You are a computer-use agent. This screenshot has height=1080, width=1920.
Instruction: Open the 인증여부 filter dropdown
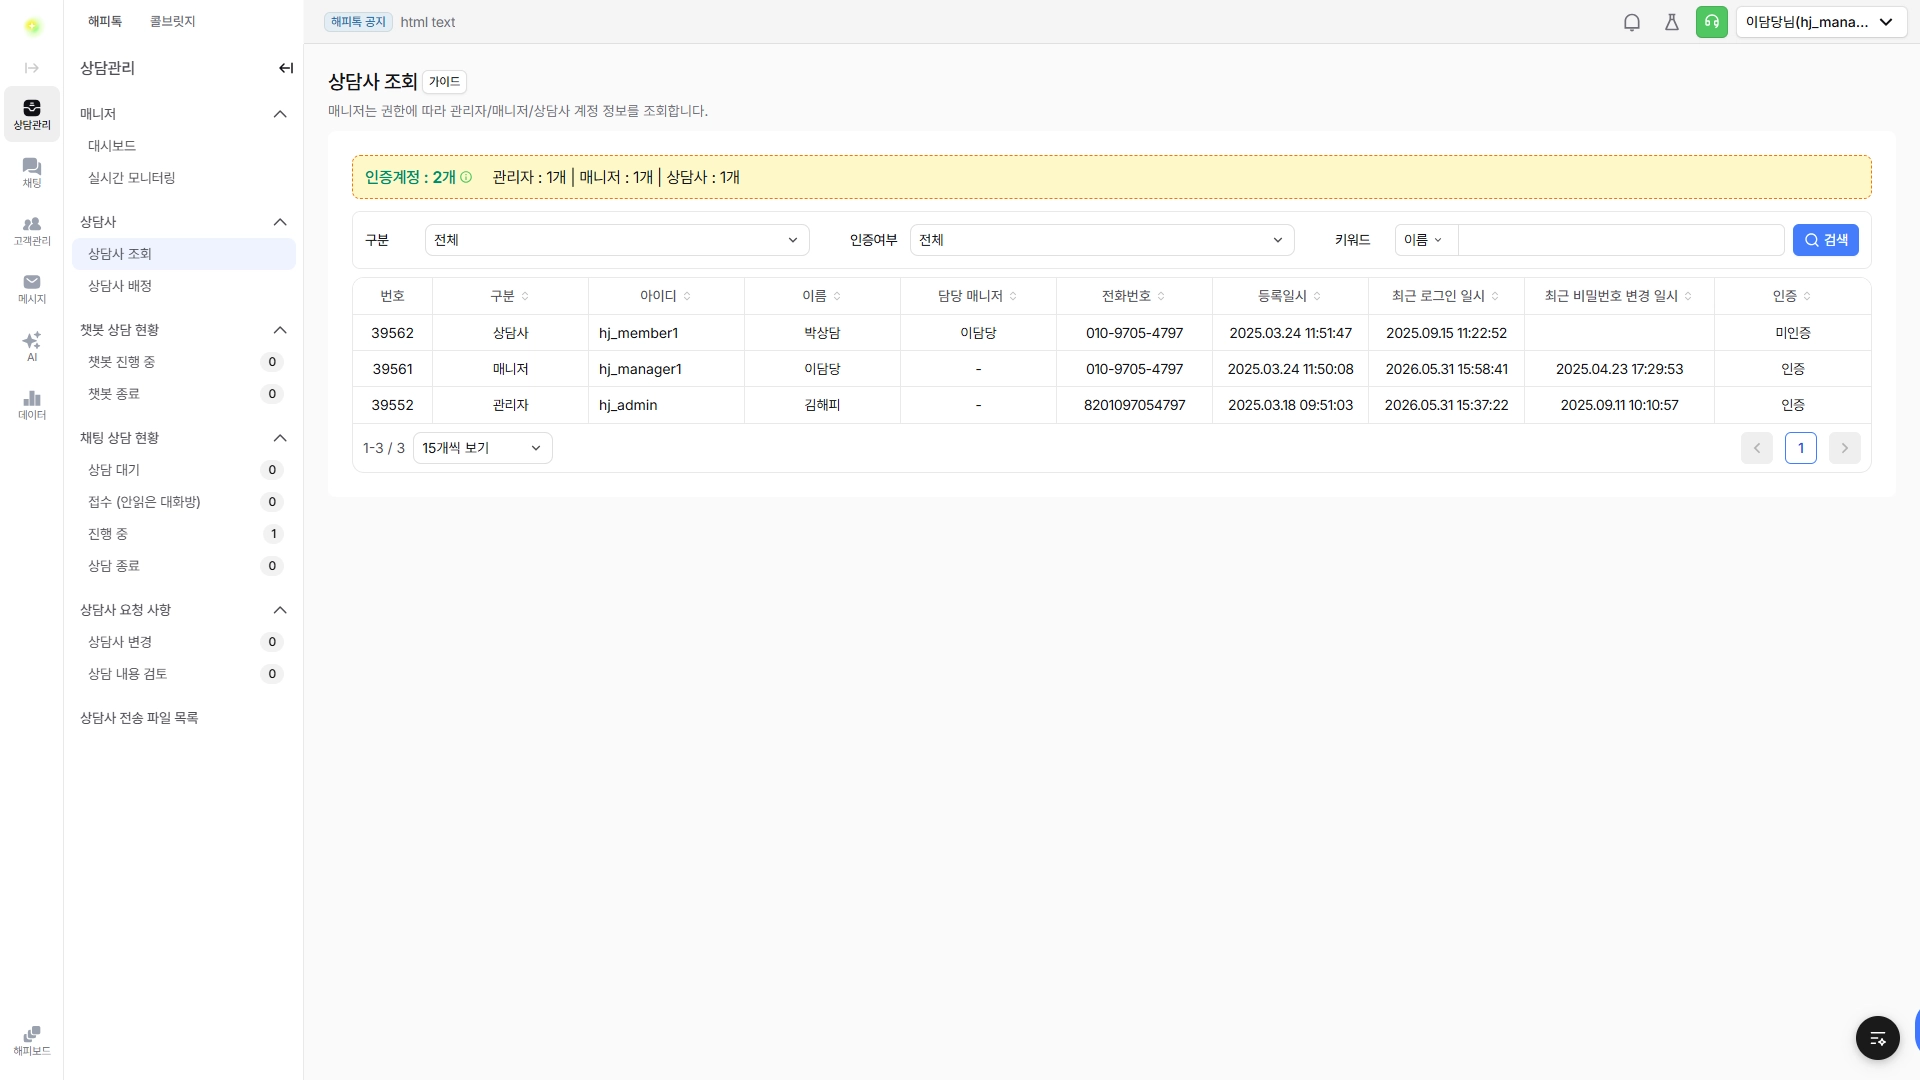(1102, 240)
